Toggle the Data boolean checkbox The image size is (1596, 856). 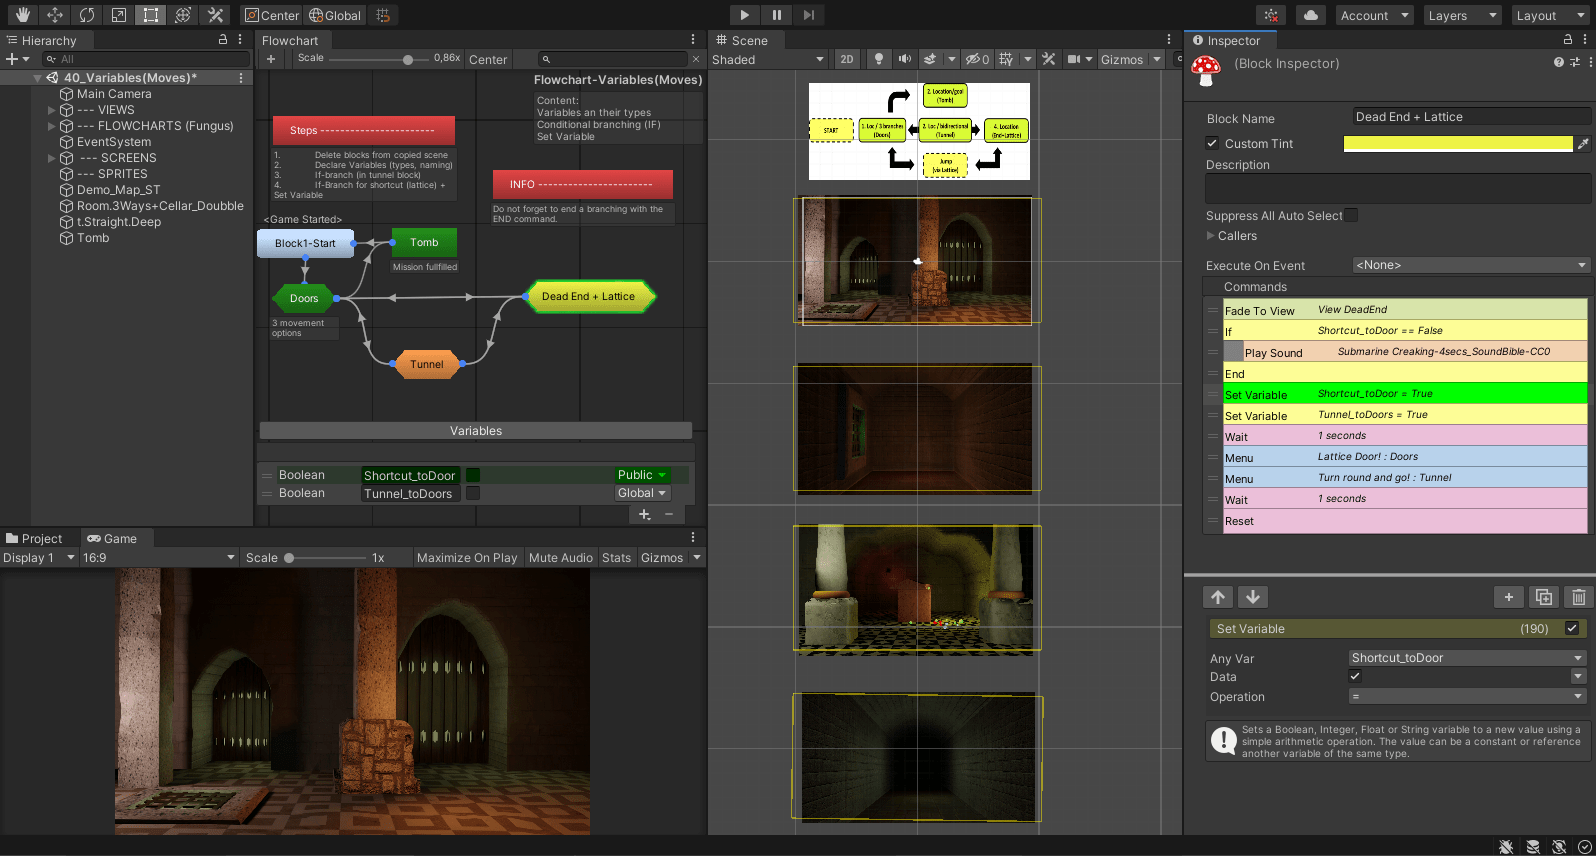coord(1355,677)
